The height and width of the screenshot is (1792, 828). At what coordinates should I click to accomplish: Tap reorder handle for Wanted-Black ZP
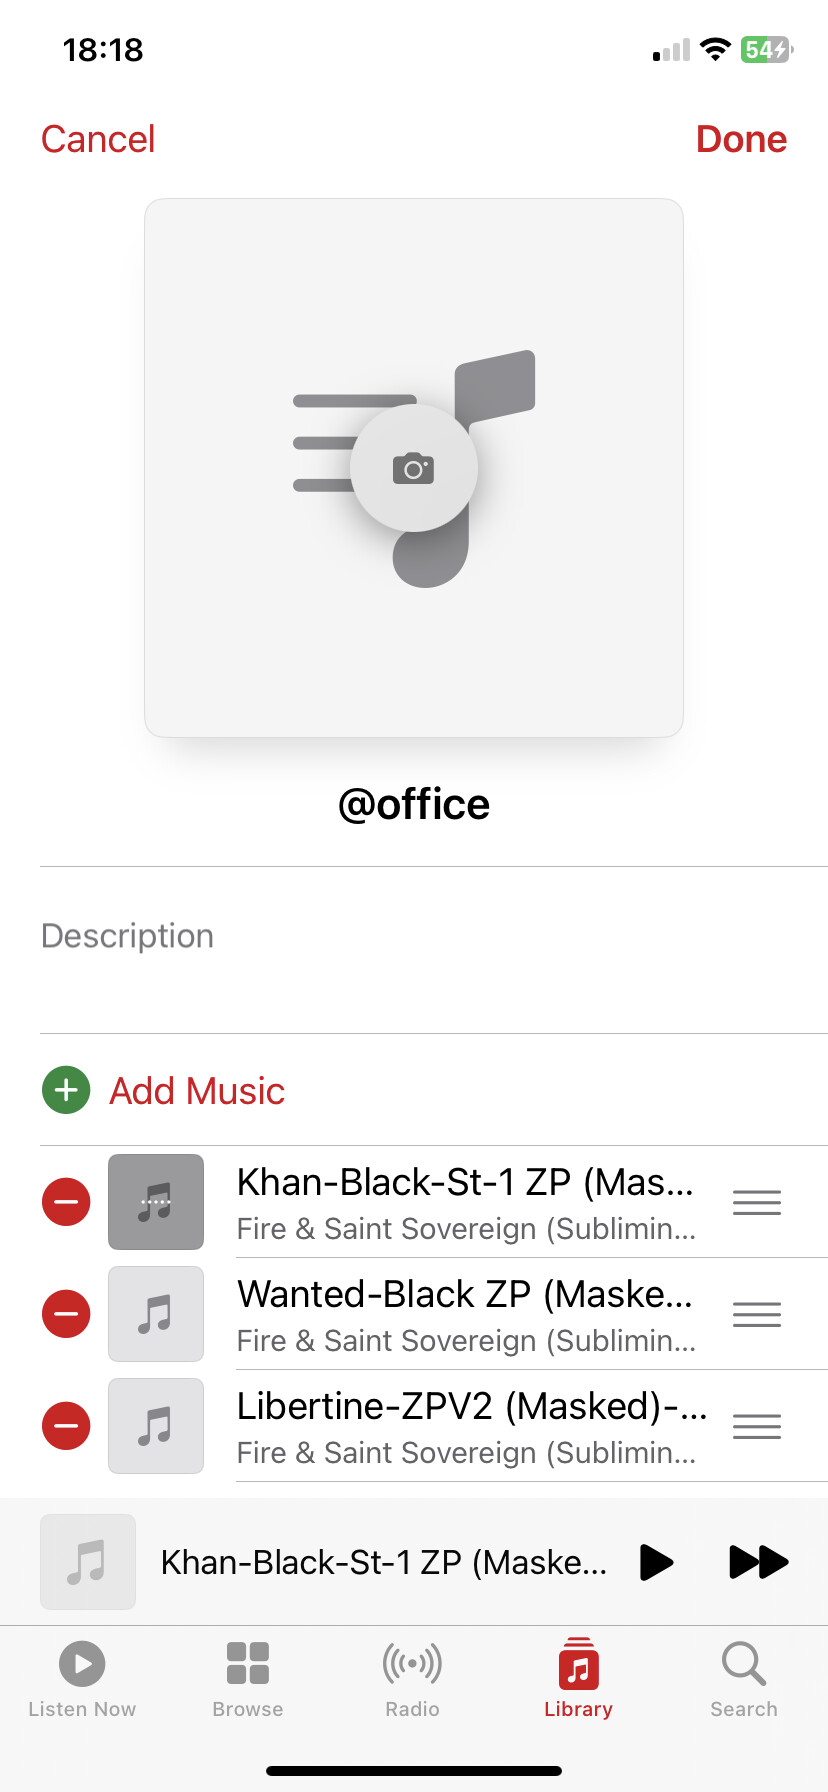pos(757,1314)
